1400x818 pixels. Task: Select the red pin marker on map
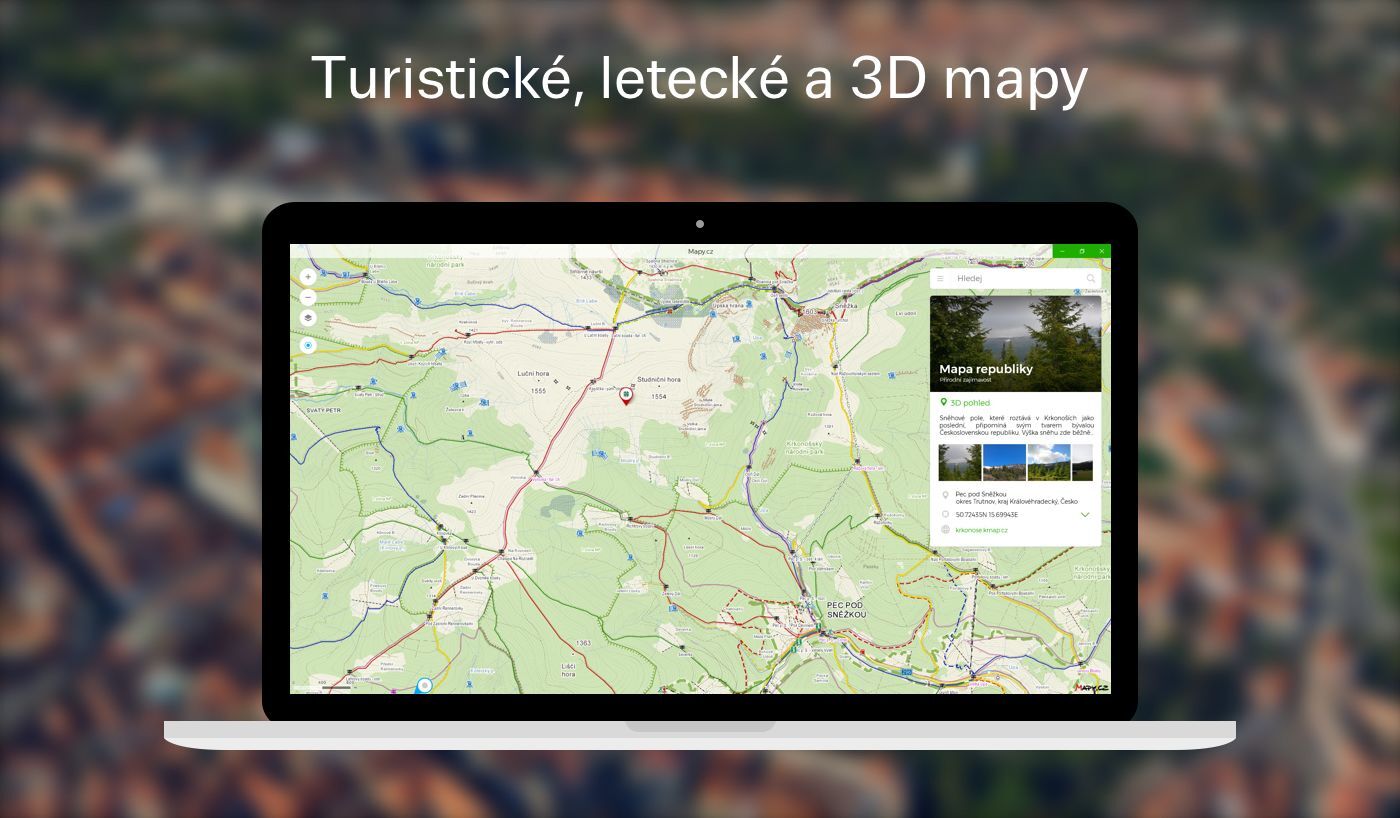[626, 396]
